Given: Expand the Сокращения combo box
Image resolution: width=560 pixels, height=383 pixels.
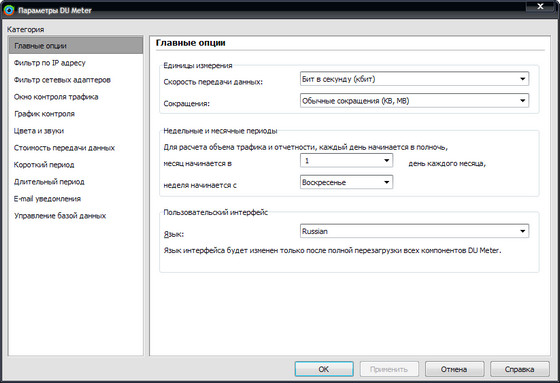Looking at the screenshot, I should (x=414, y=100).
